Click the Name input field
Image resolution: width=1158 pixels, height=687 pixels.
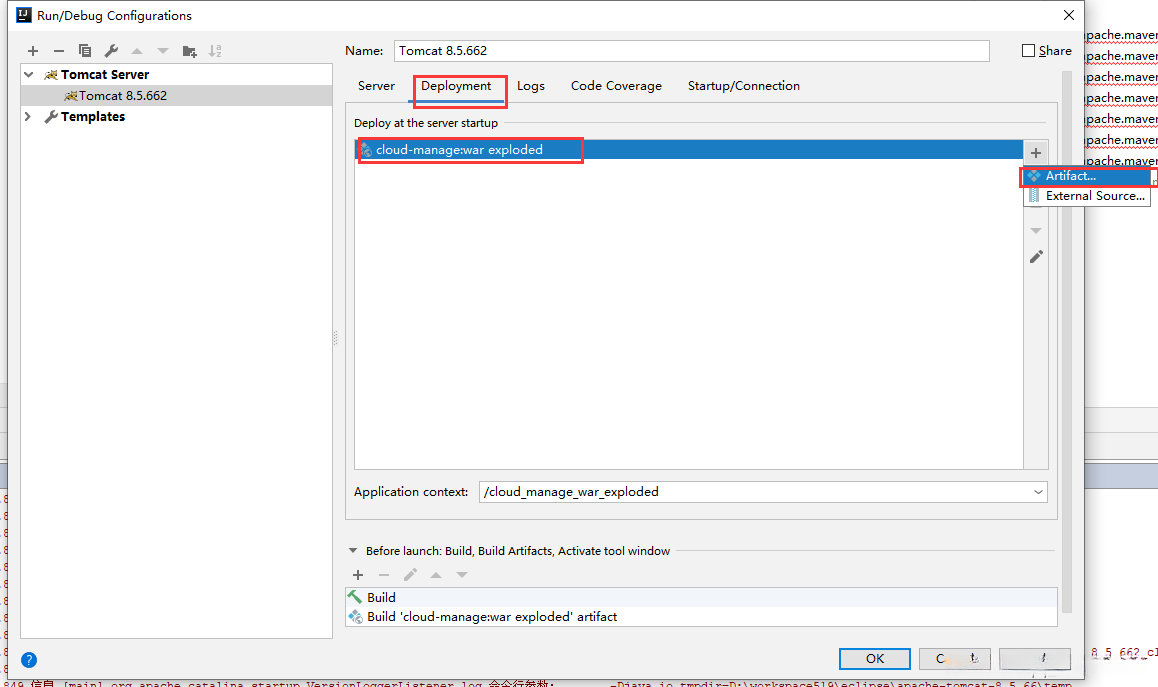691,51
